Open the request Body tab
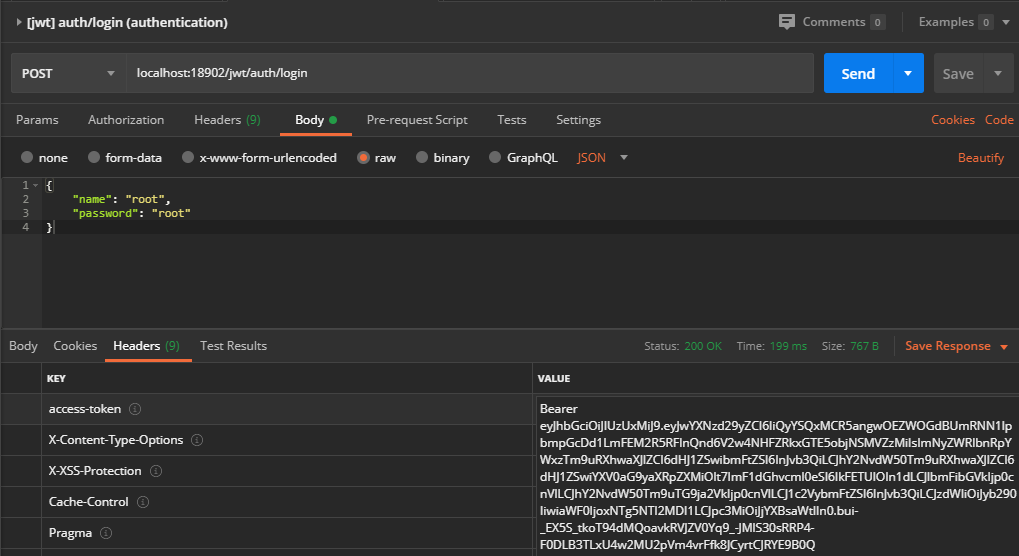Image resolution: width=1019 pixels, height=556 pixels. (316, 120)
